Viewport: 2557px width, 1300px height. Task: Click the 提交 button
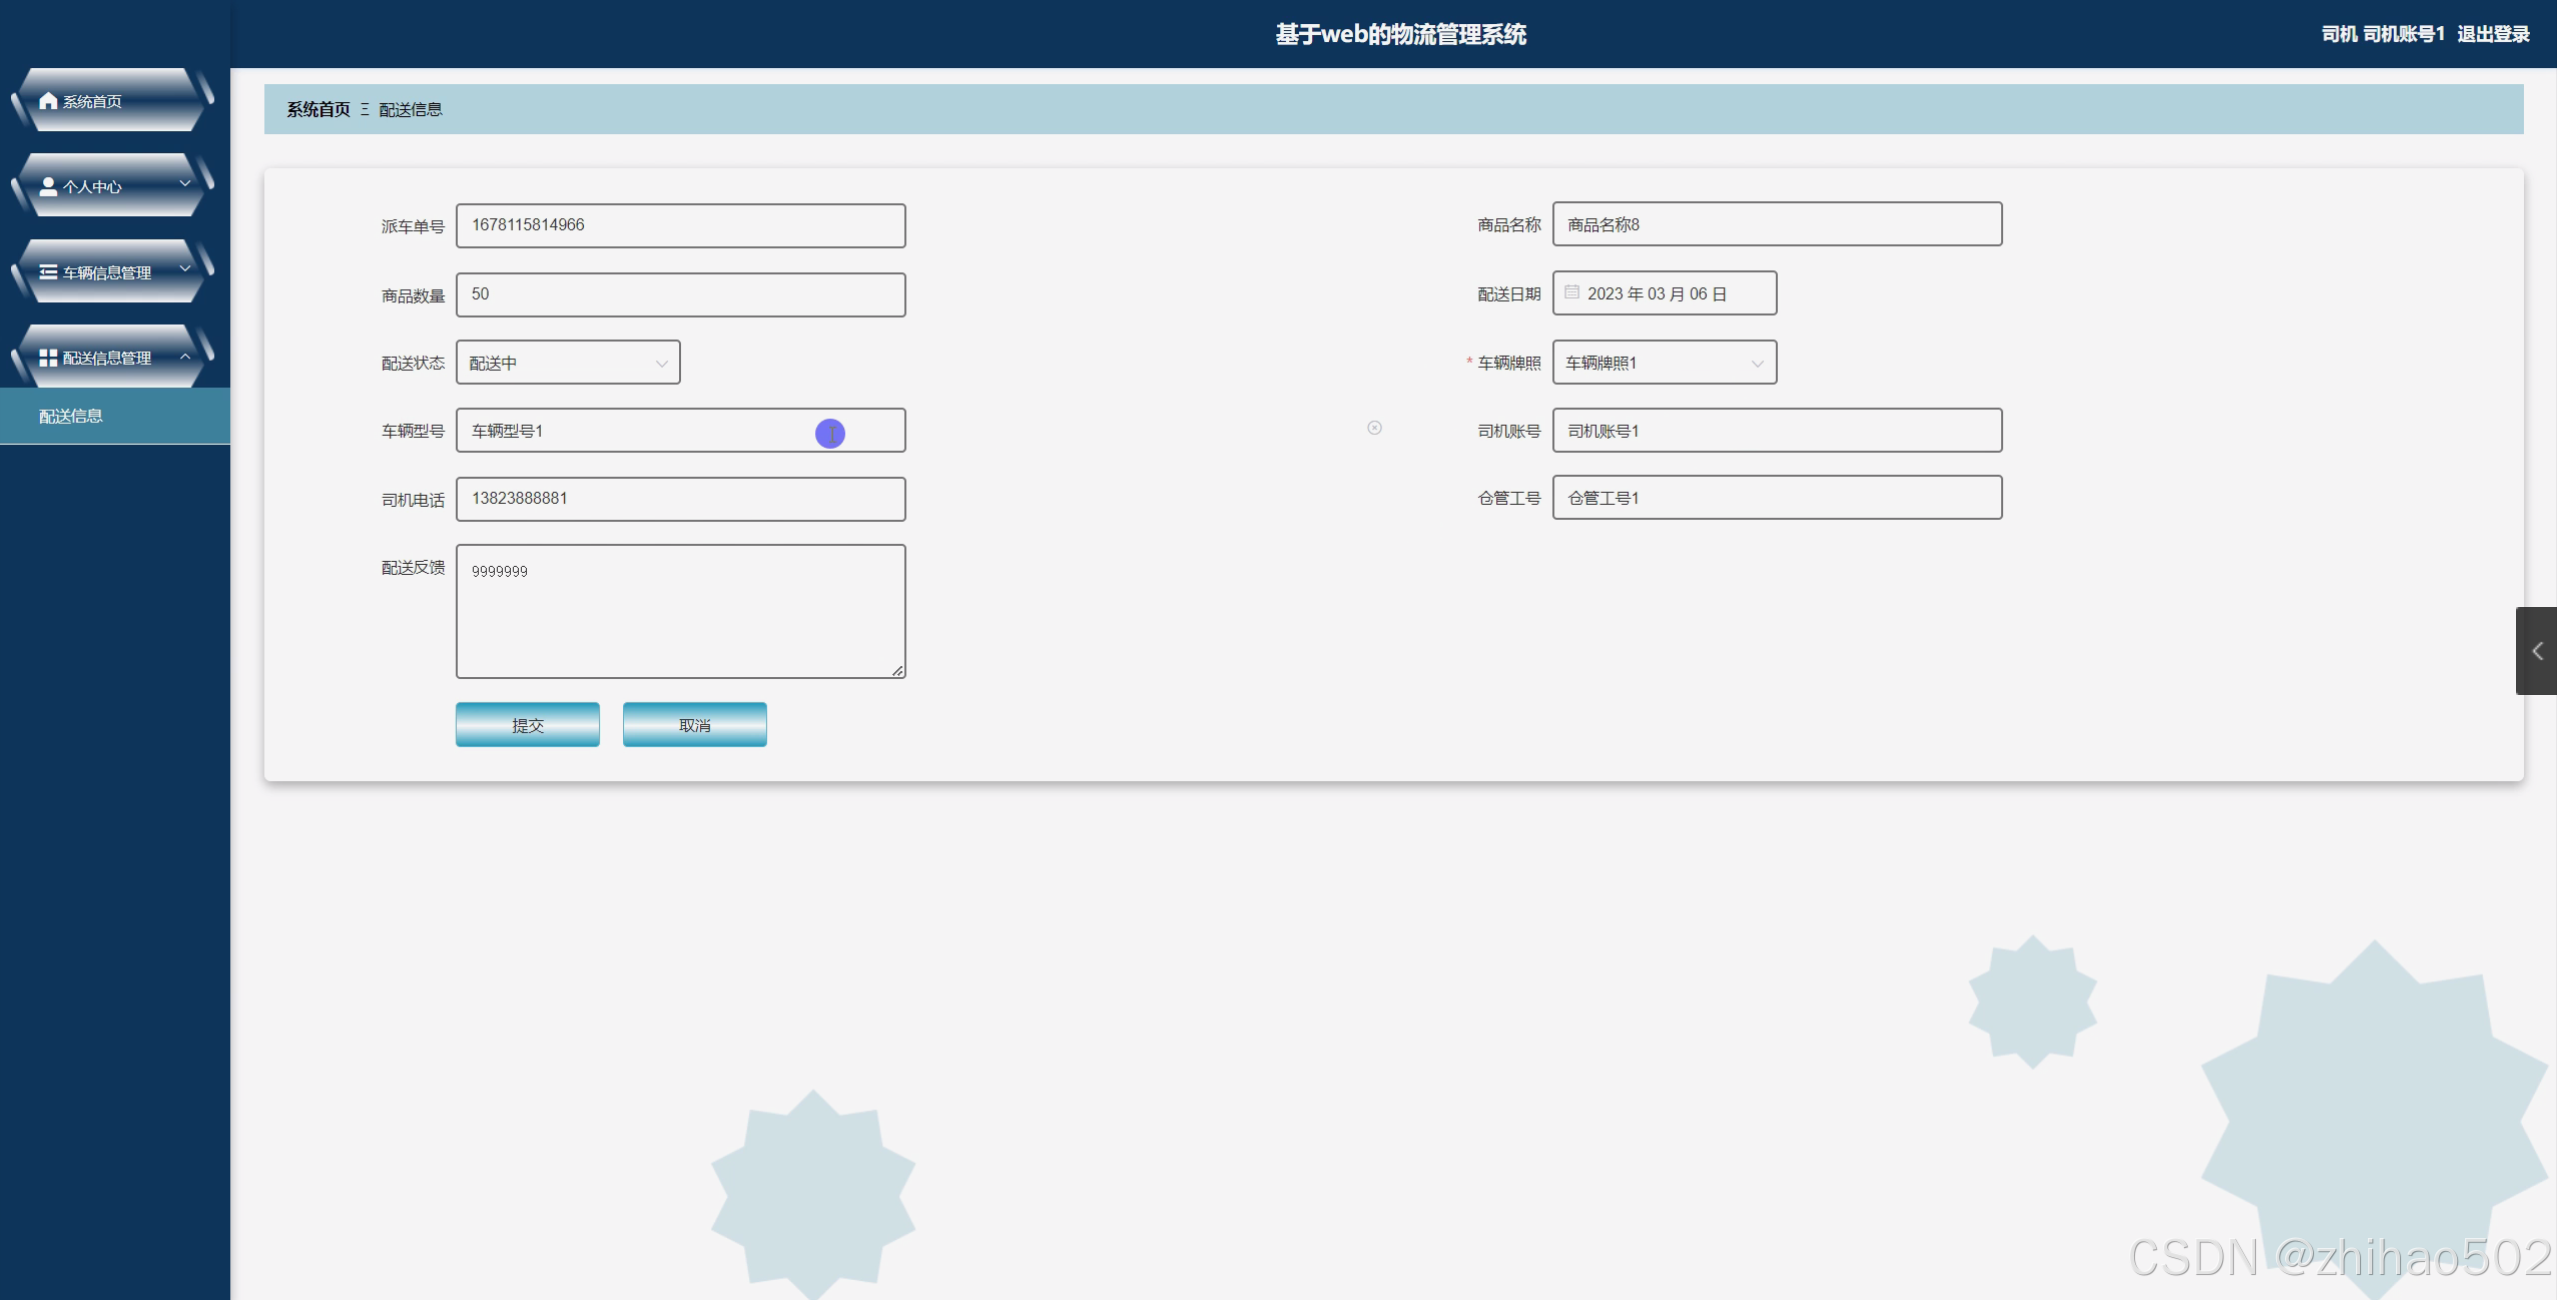(x=527, y=725)
